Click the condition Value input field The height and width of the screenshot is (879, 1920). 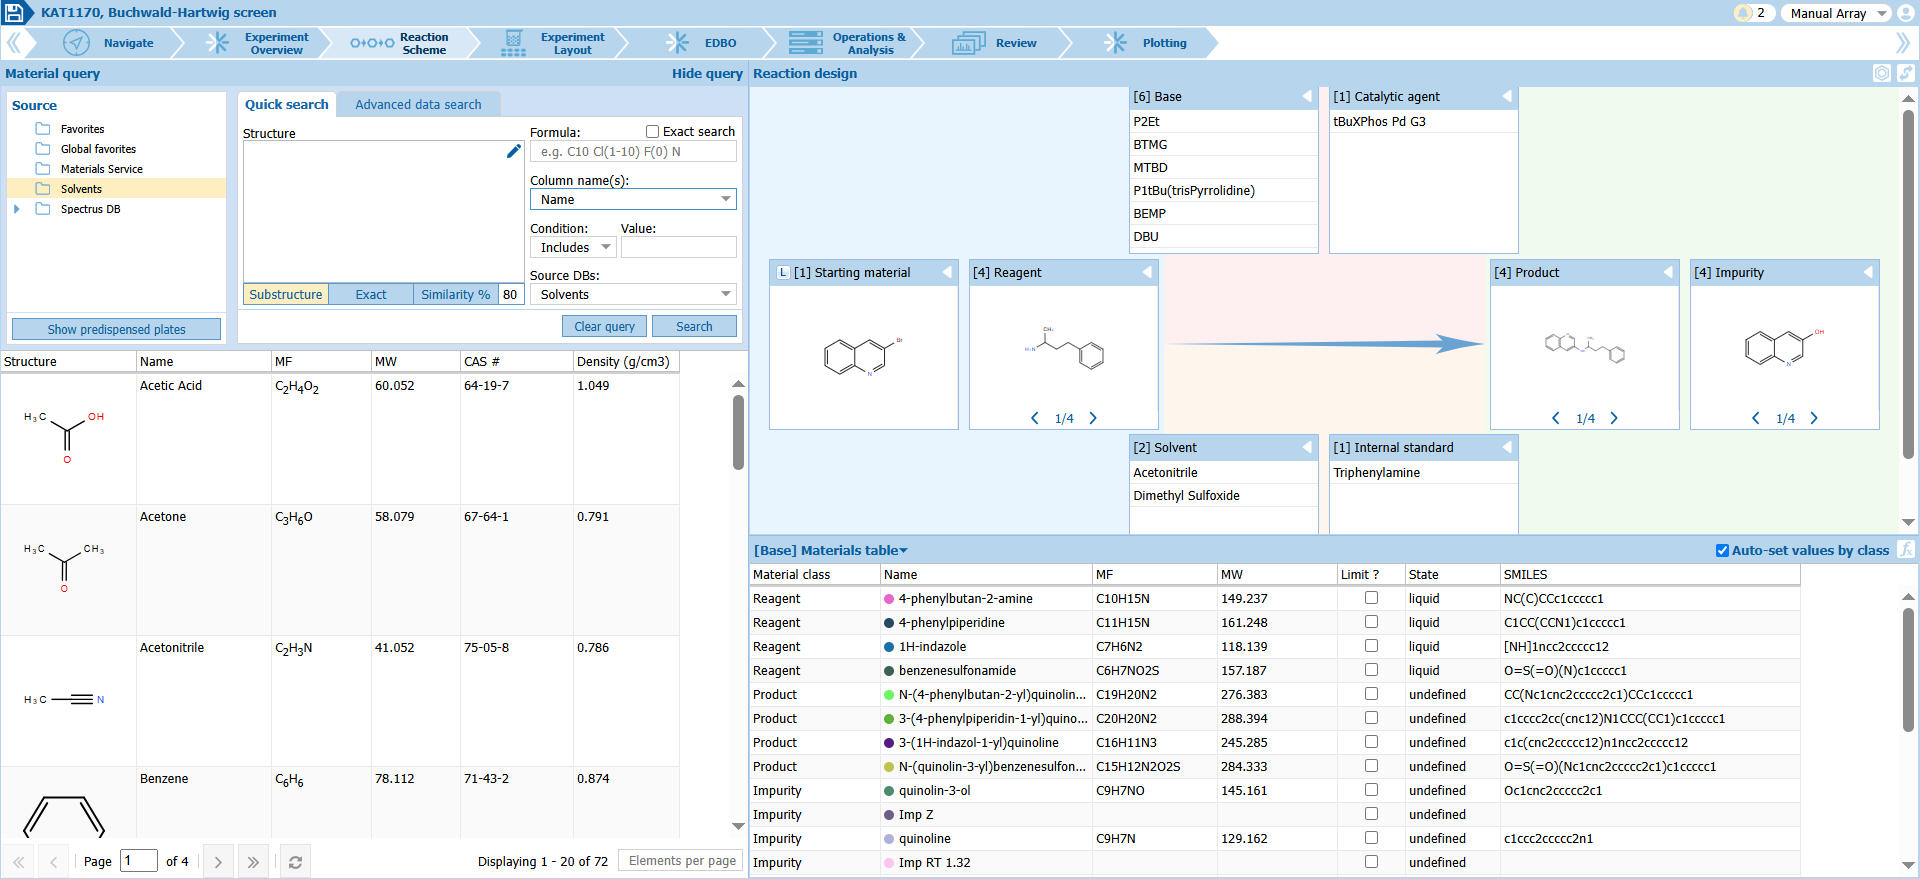click(678, 248)
